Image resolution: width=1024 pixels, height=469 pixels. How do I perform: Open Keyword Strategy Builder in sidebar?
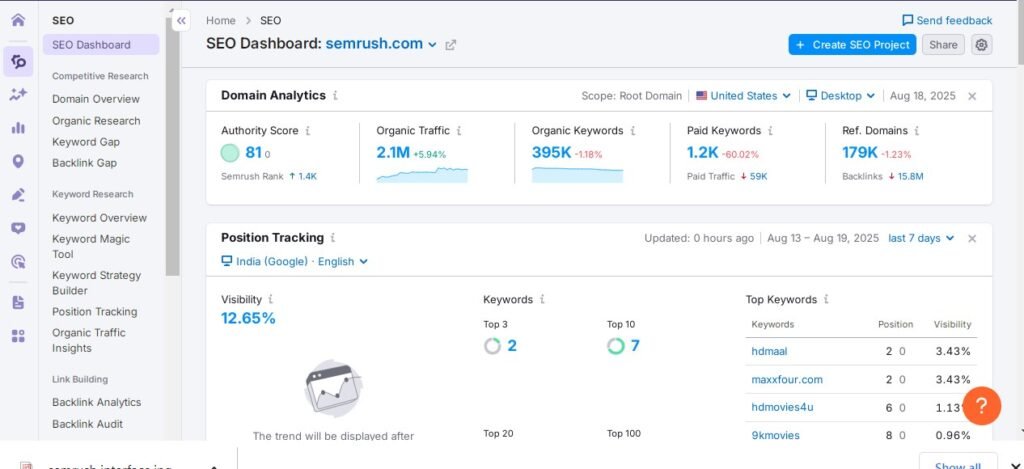pos(96,283)
